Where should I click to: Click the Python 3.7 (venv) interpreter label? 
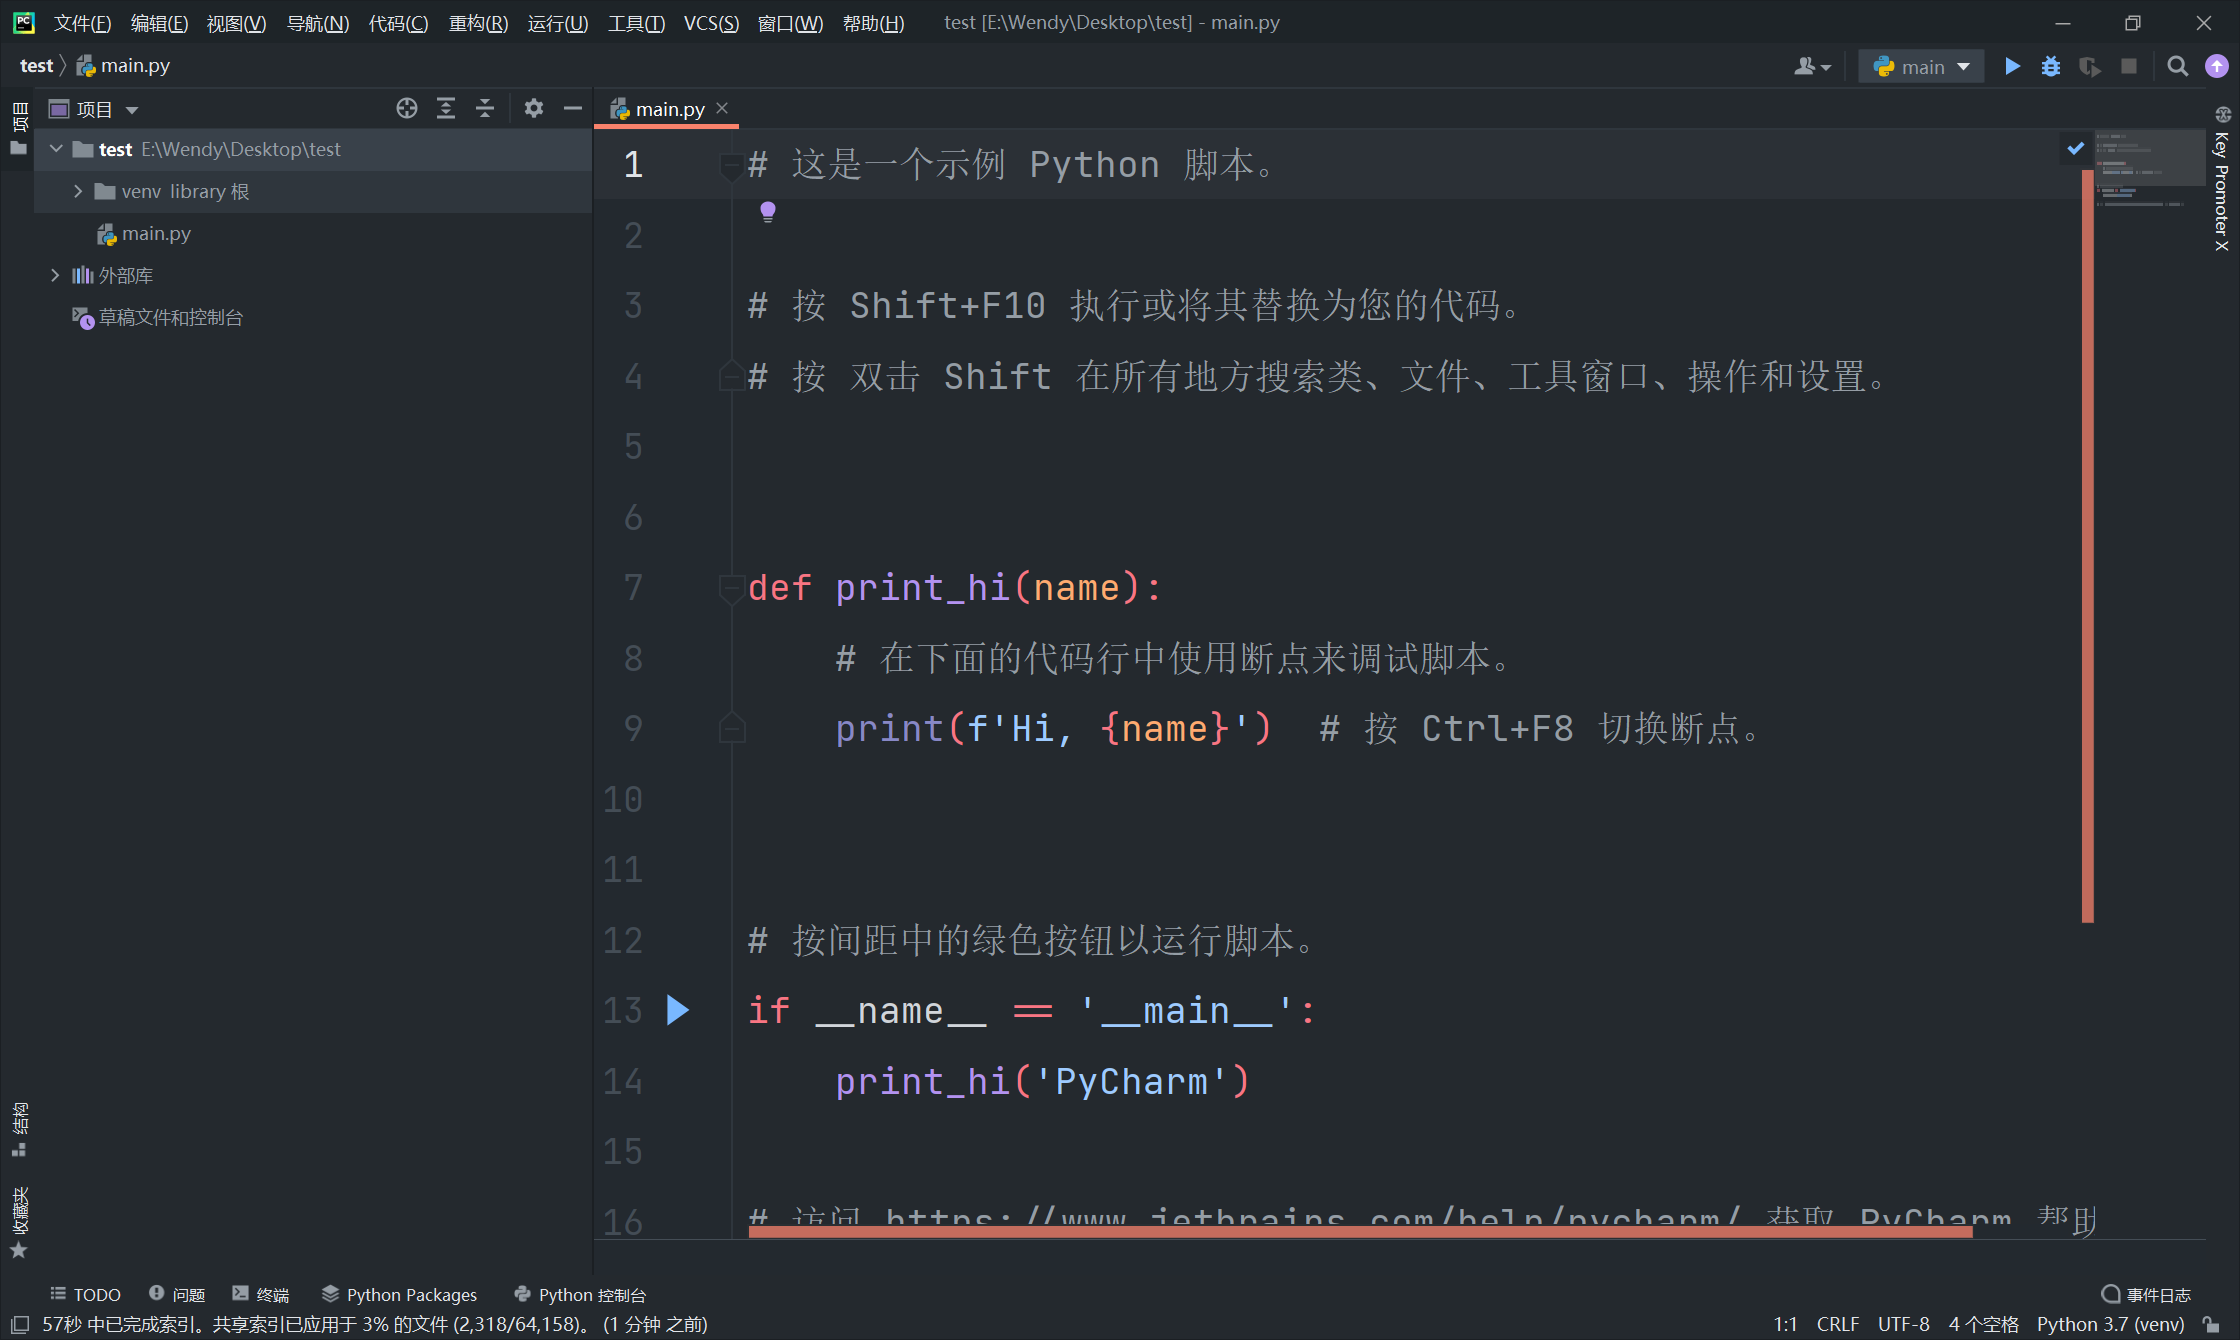[2110, 1324]
